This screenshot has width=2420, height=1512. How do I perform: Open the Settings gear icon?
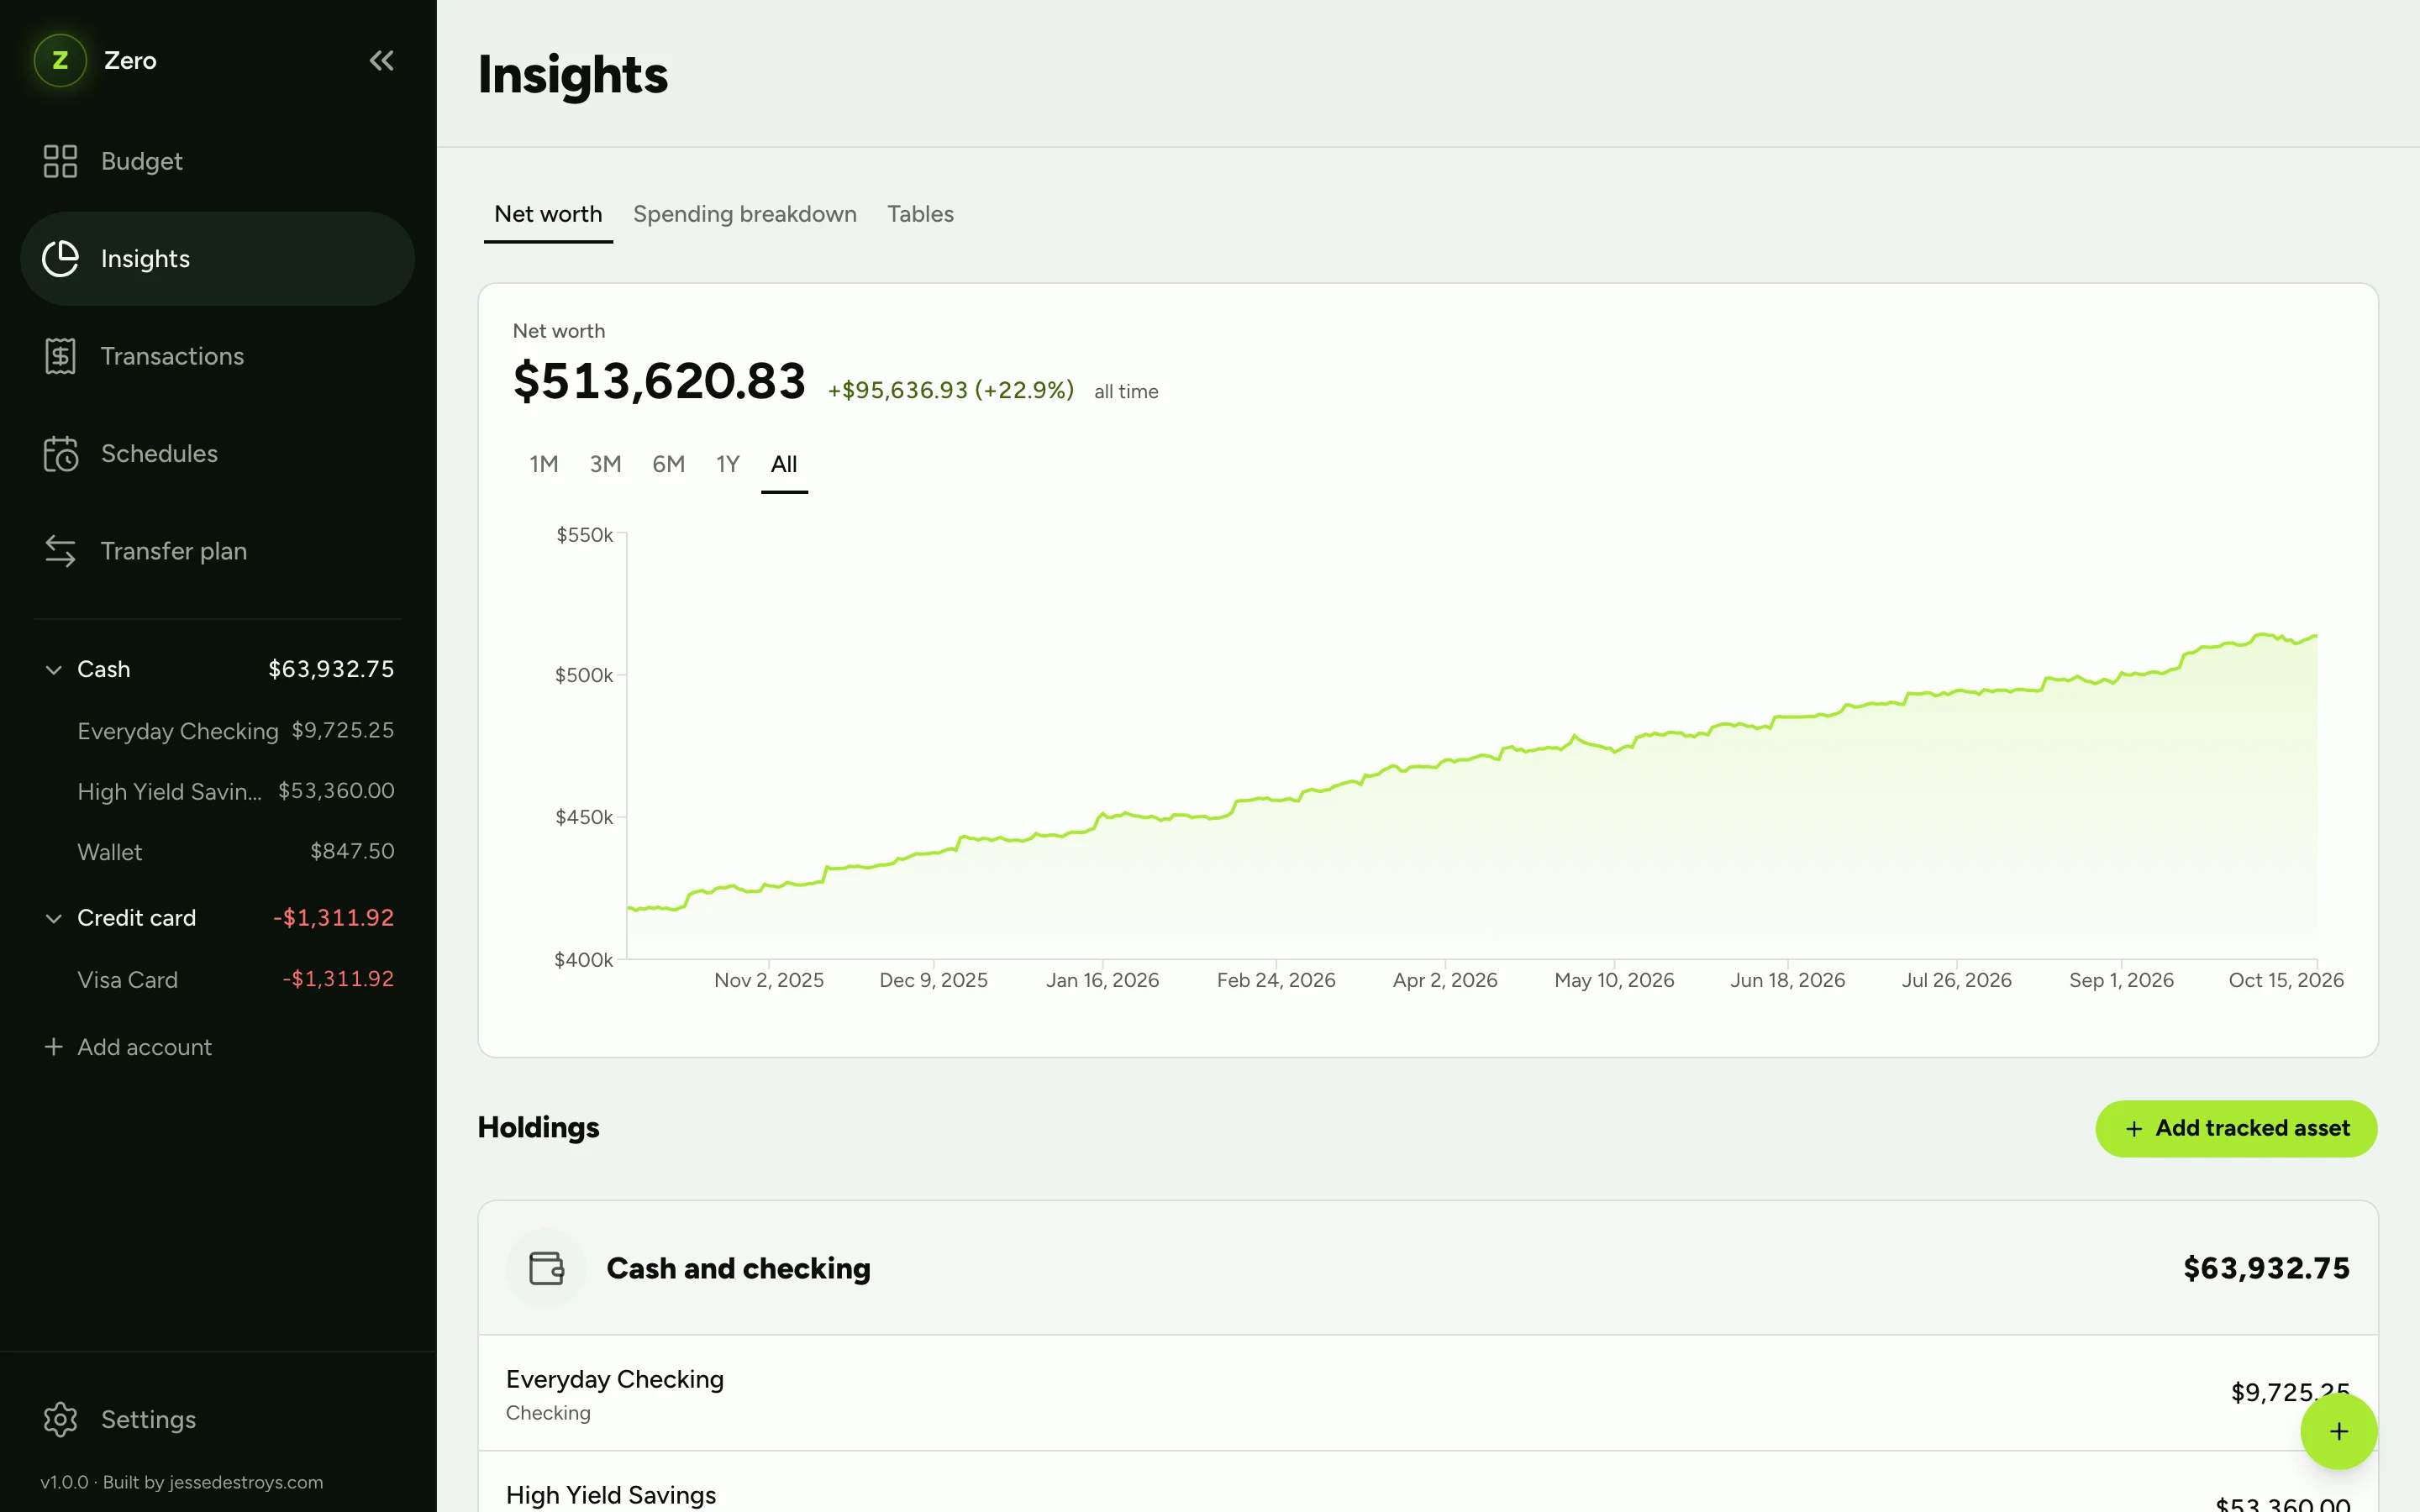click(60, 1419)
